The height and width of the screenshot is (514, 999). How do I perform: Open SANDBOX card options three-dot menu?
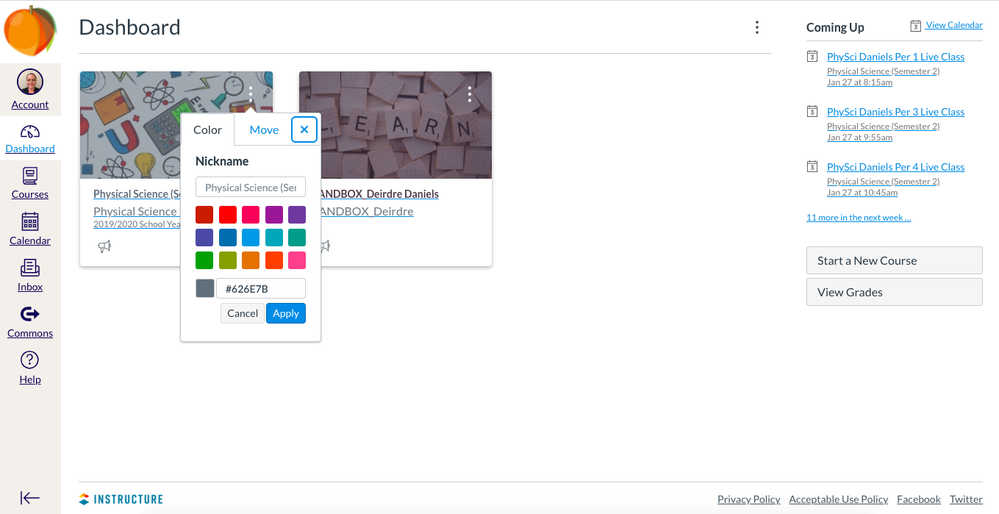click(470, 94)
